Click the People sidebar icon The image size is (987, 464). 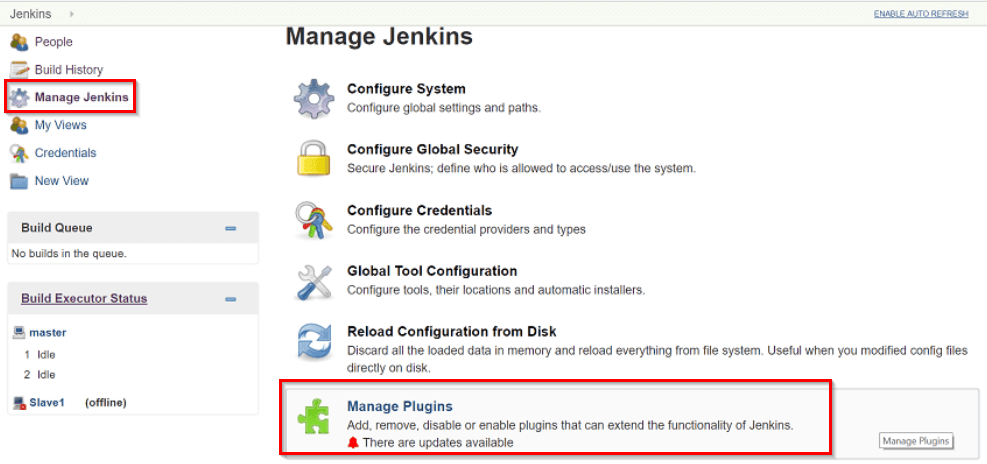tap(20, 42)
